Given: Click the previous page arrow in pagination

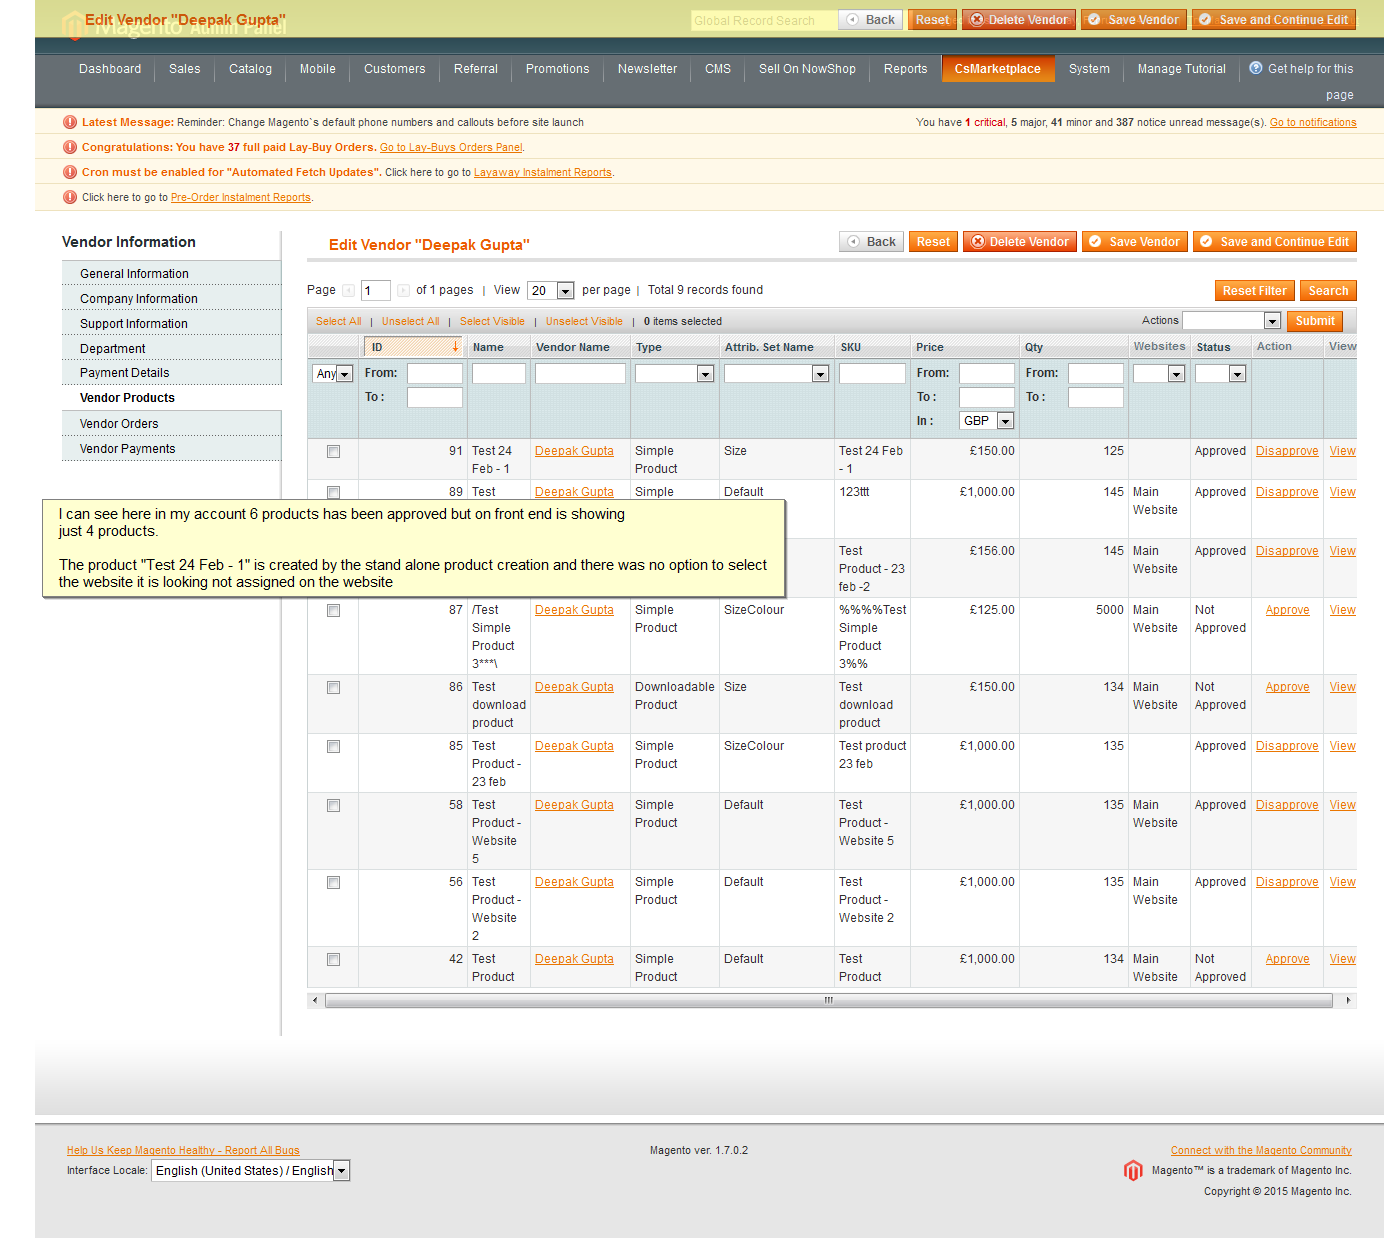Looking at the screenshot, I should click(x=348, y=291).
